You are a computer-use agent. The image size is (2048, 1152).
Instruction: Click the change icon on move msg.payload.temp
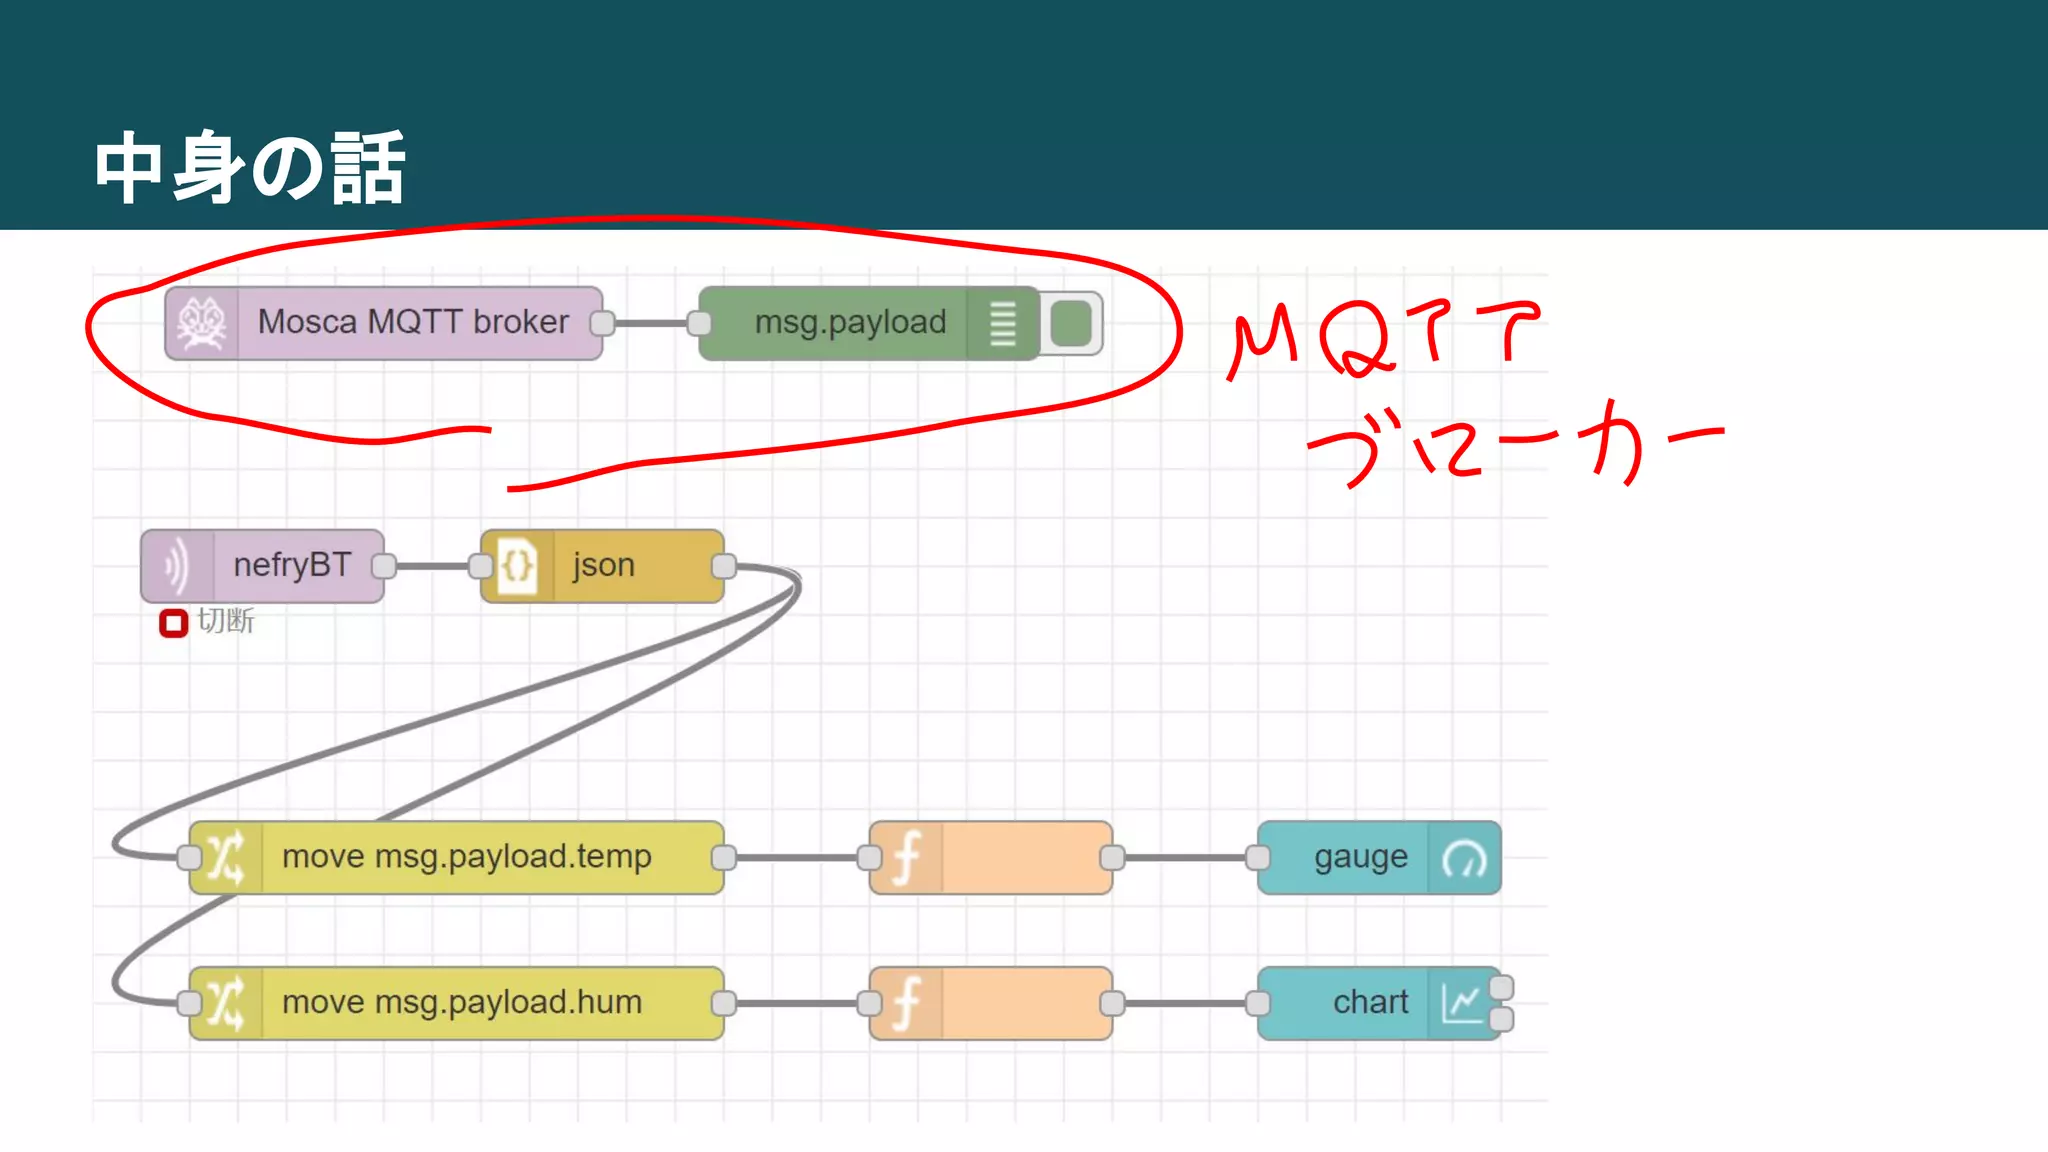(x=226, y=858)
